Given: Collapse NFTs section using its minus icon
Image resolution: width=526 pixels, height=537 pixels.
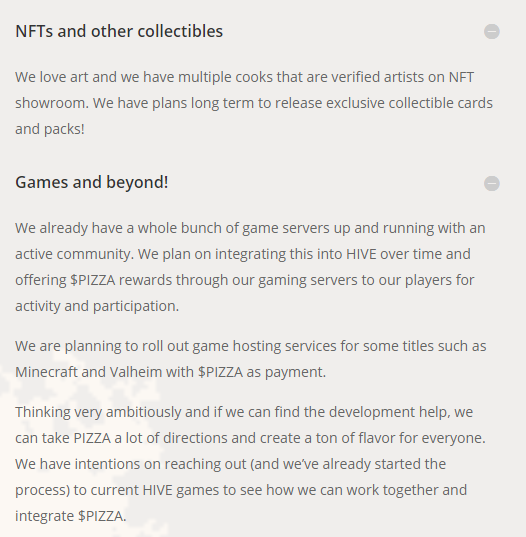Looking at the screenshot, I should [x=491, y=32].
